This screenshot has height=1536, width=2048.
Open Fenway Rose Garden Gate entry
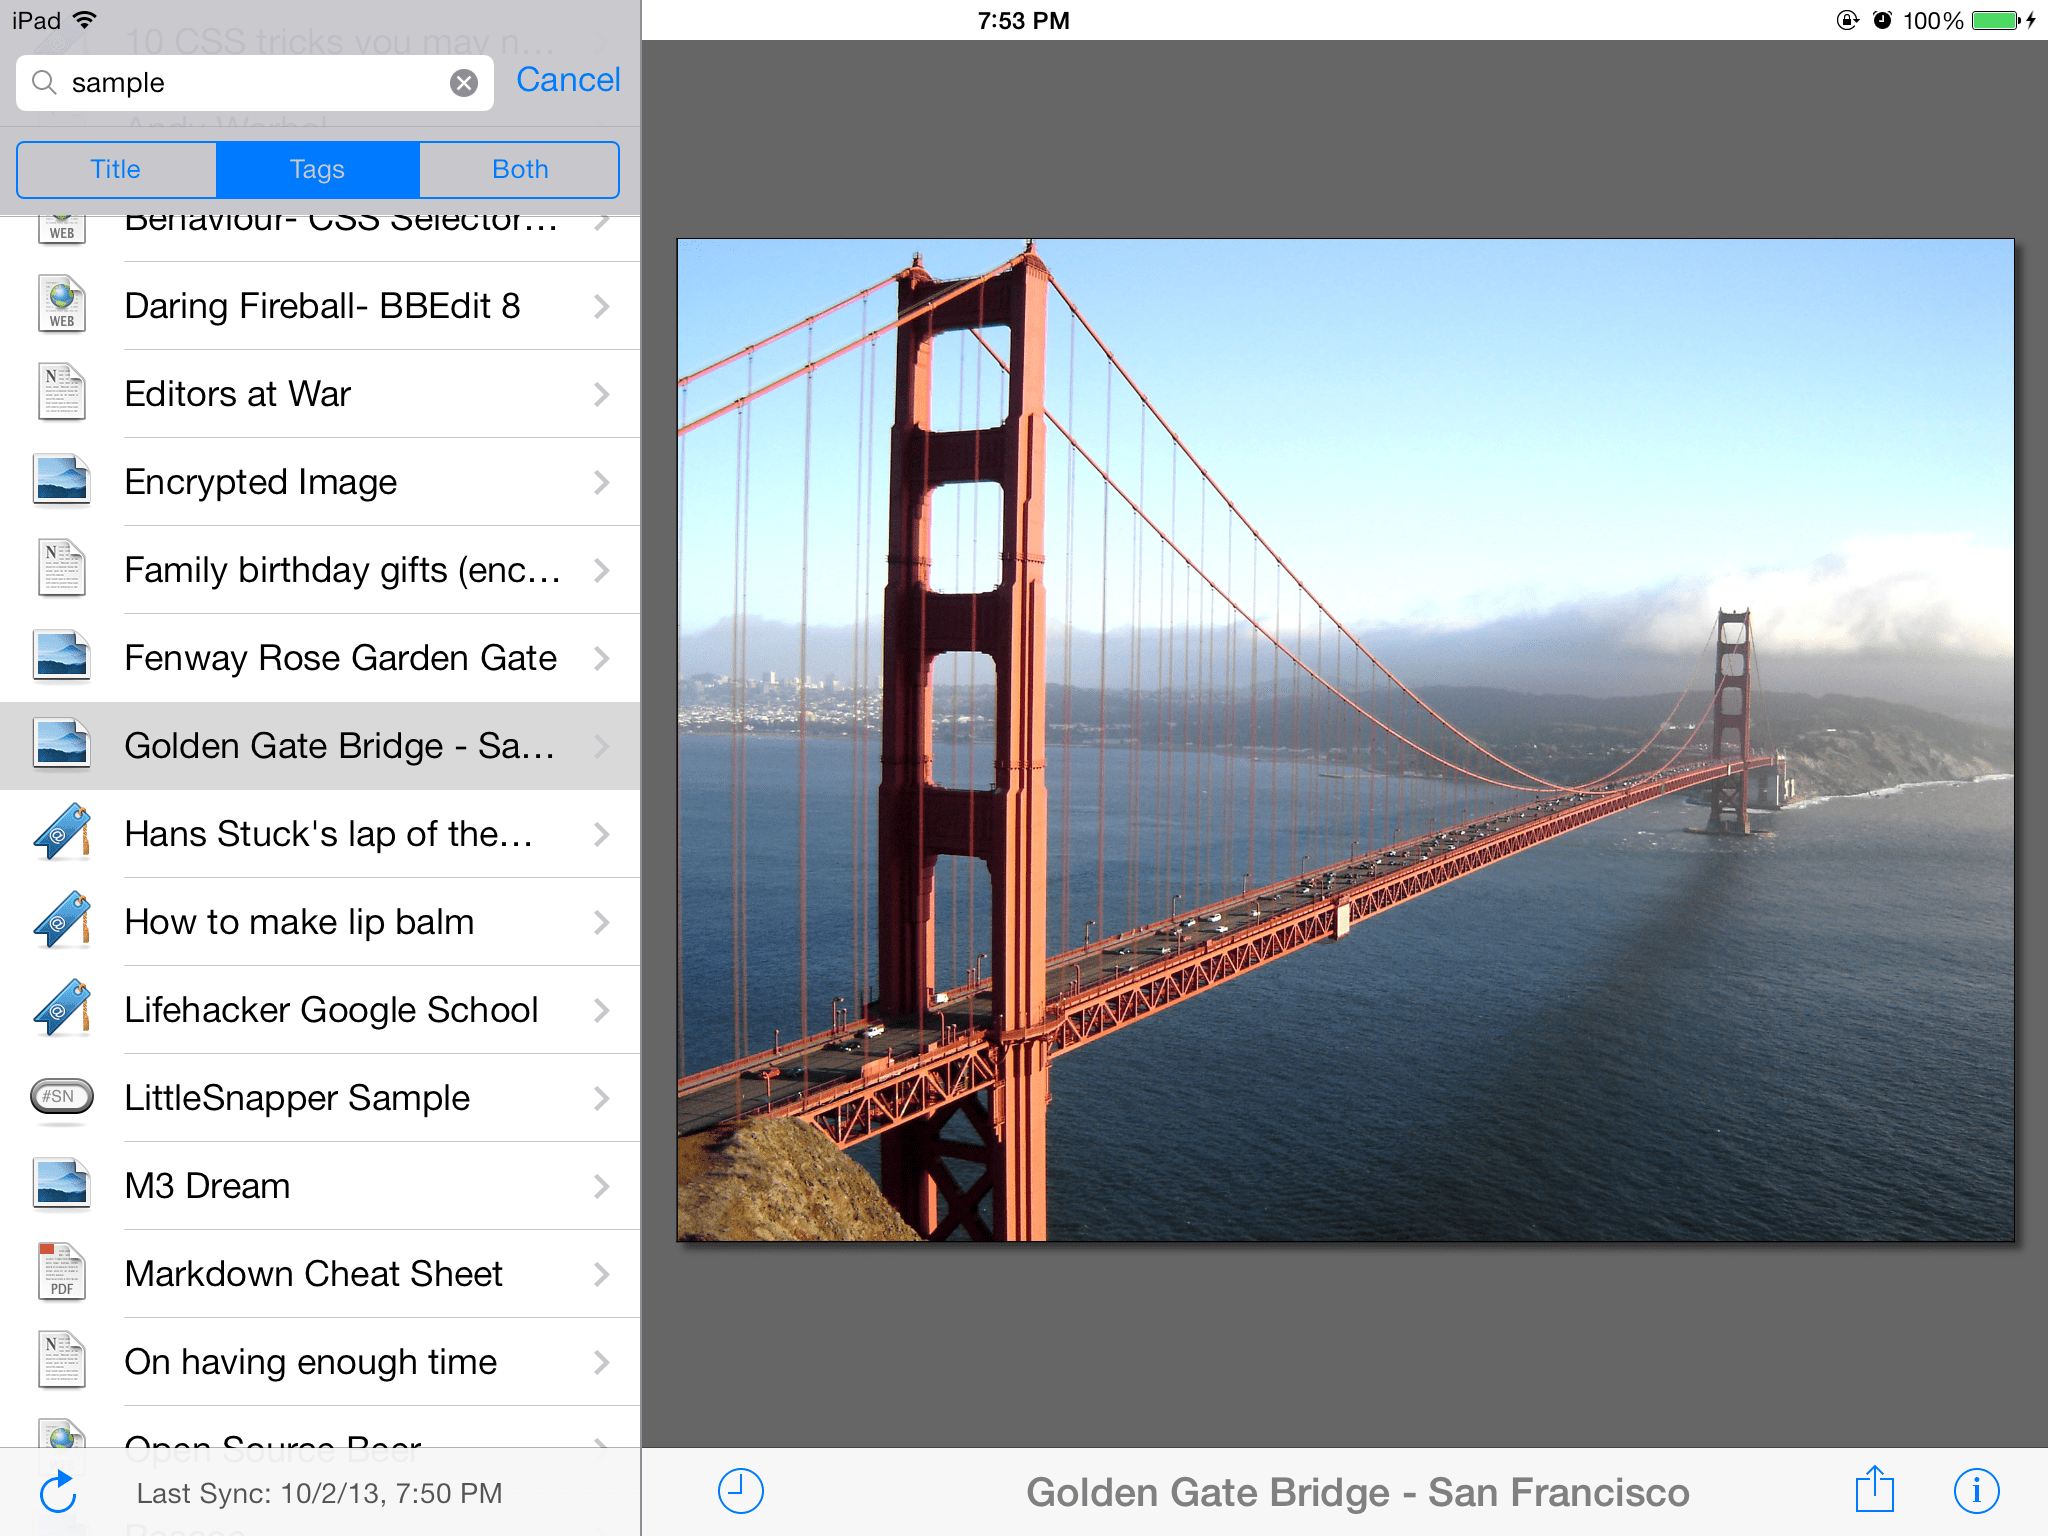pos(340,658)
